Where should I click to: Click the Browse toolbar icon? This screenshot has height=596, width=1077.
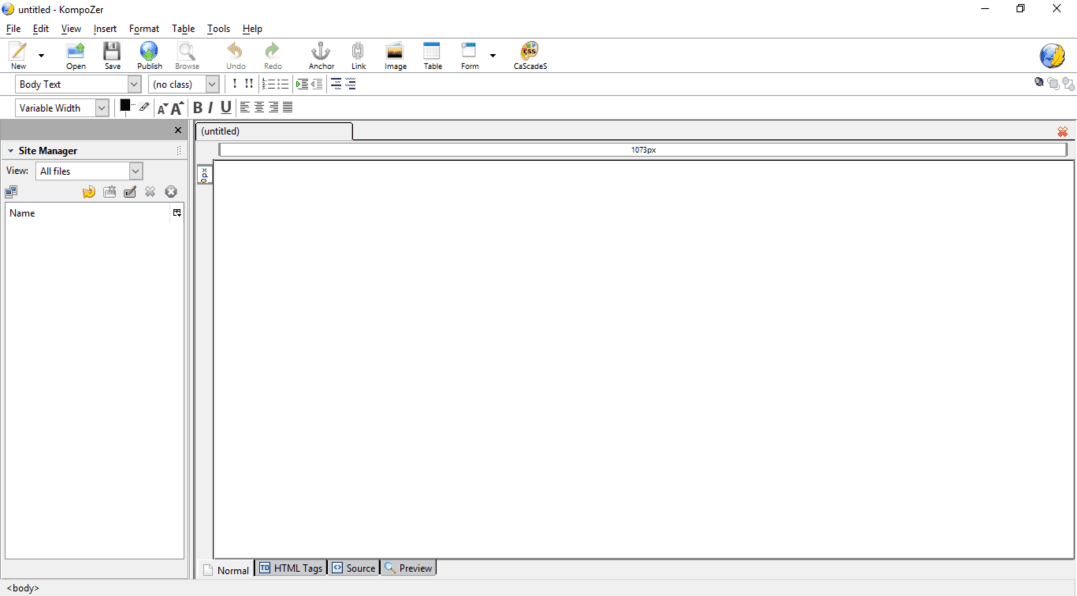click(x=187, y=55)
